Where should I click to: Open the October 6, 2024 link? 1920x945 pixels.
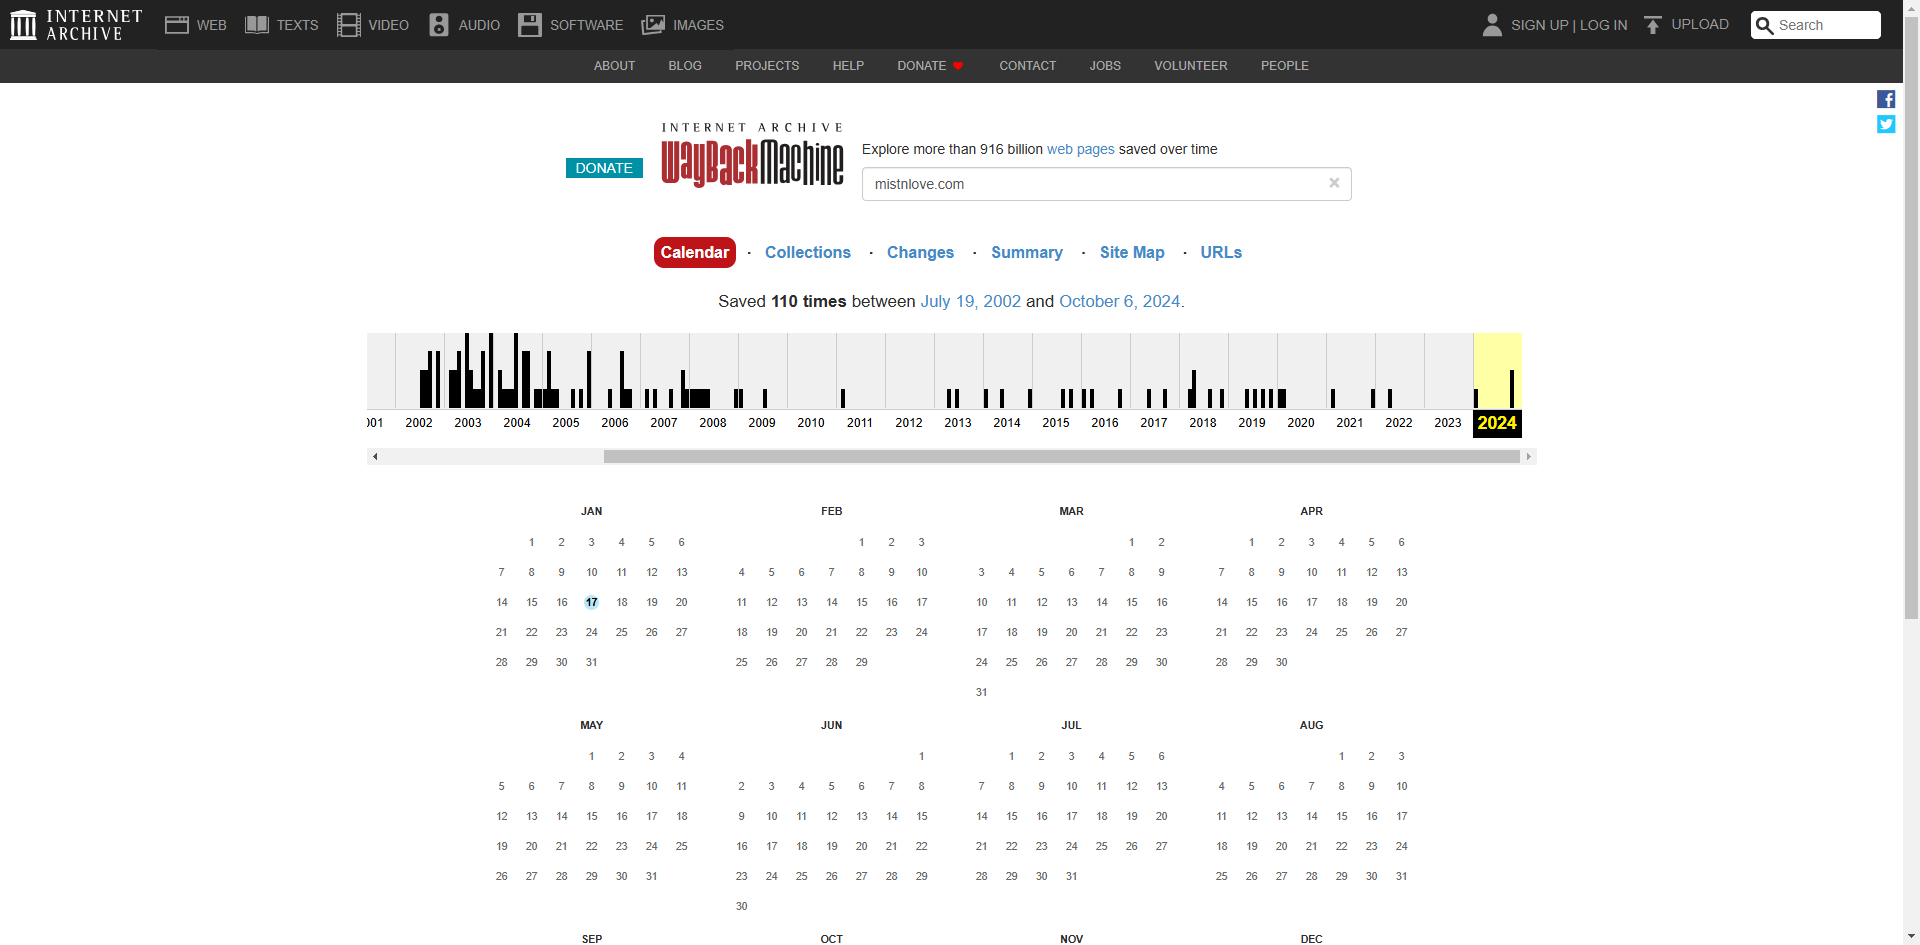[1119, 301]
